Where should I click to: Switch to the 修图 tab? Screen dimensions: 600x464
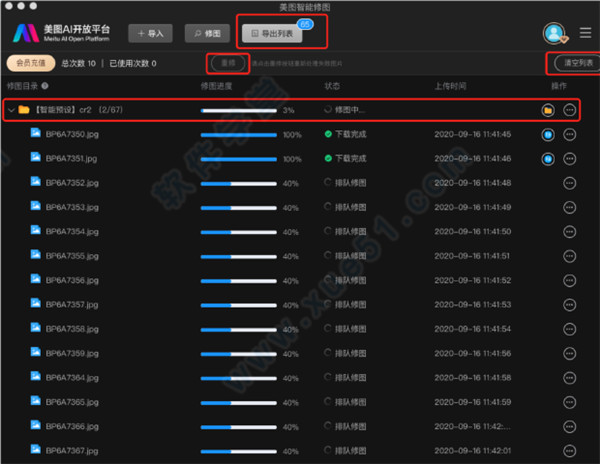coord(207,34)
